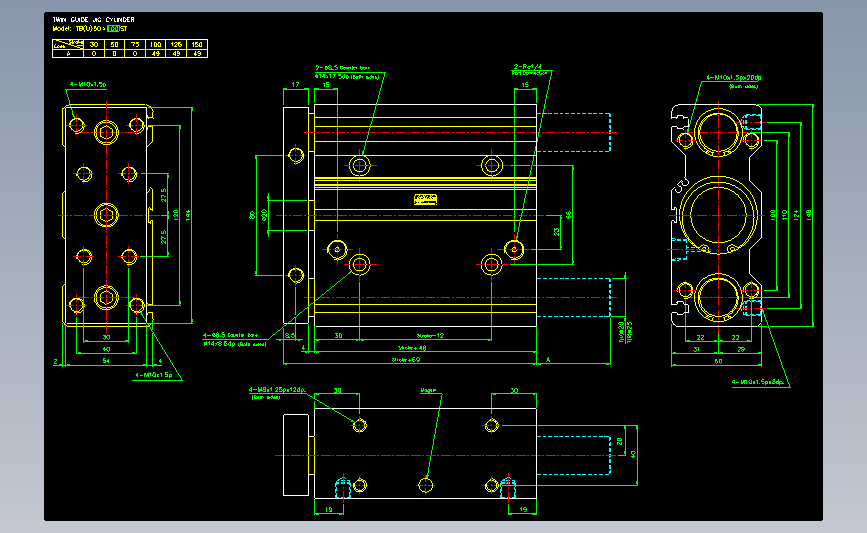The image size is (867, 533).
Task: Select the yellow Model: TB(U)50 text line
Action: pyautogui.click(x=90, y=28)
